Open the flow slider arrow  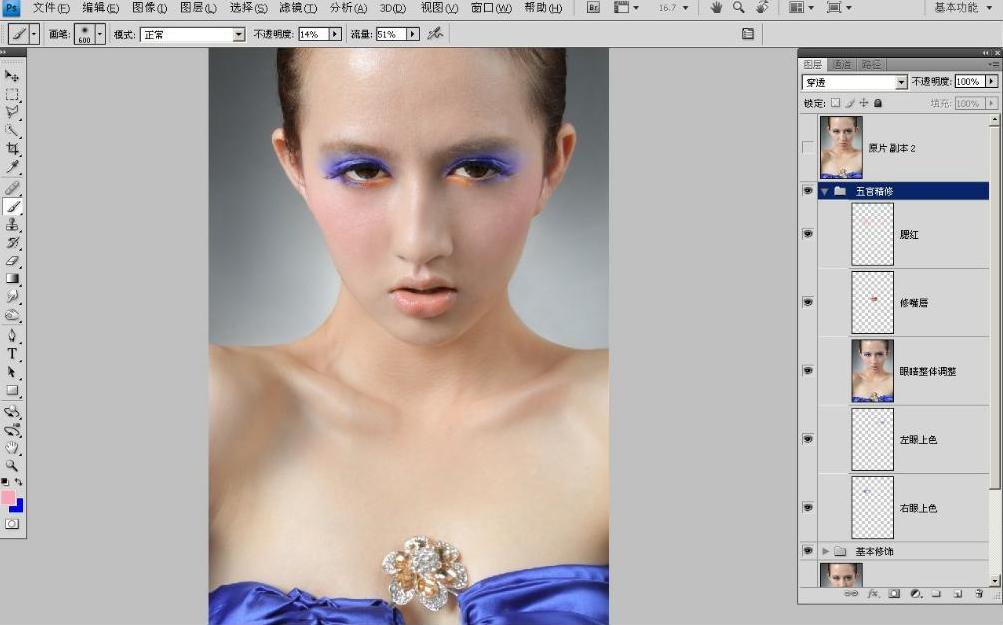coord(413,35)
